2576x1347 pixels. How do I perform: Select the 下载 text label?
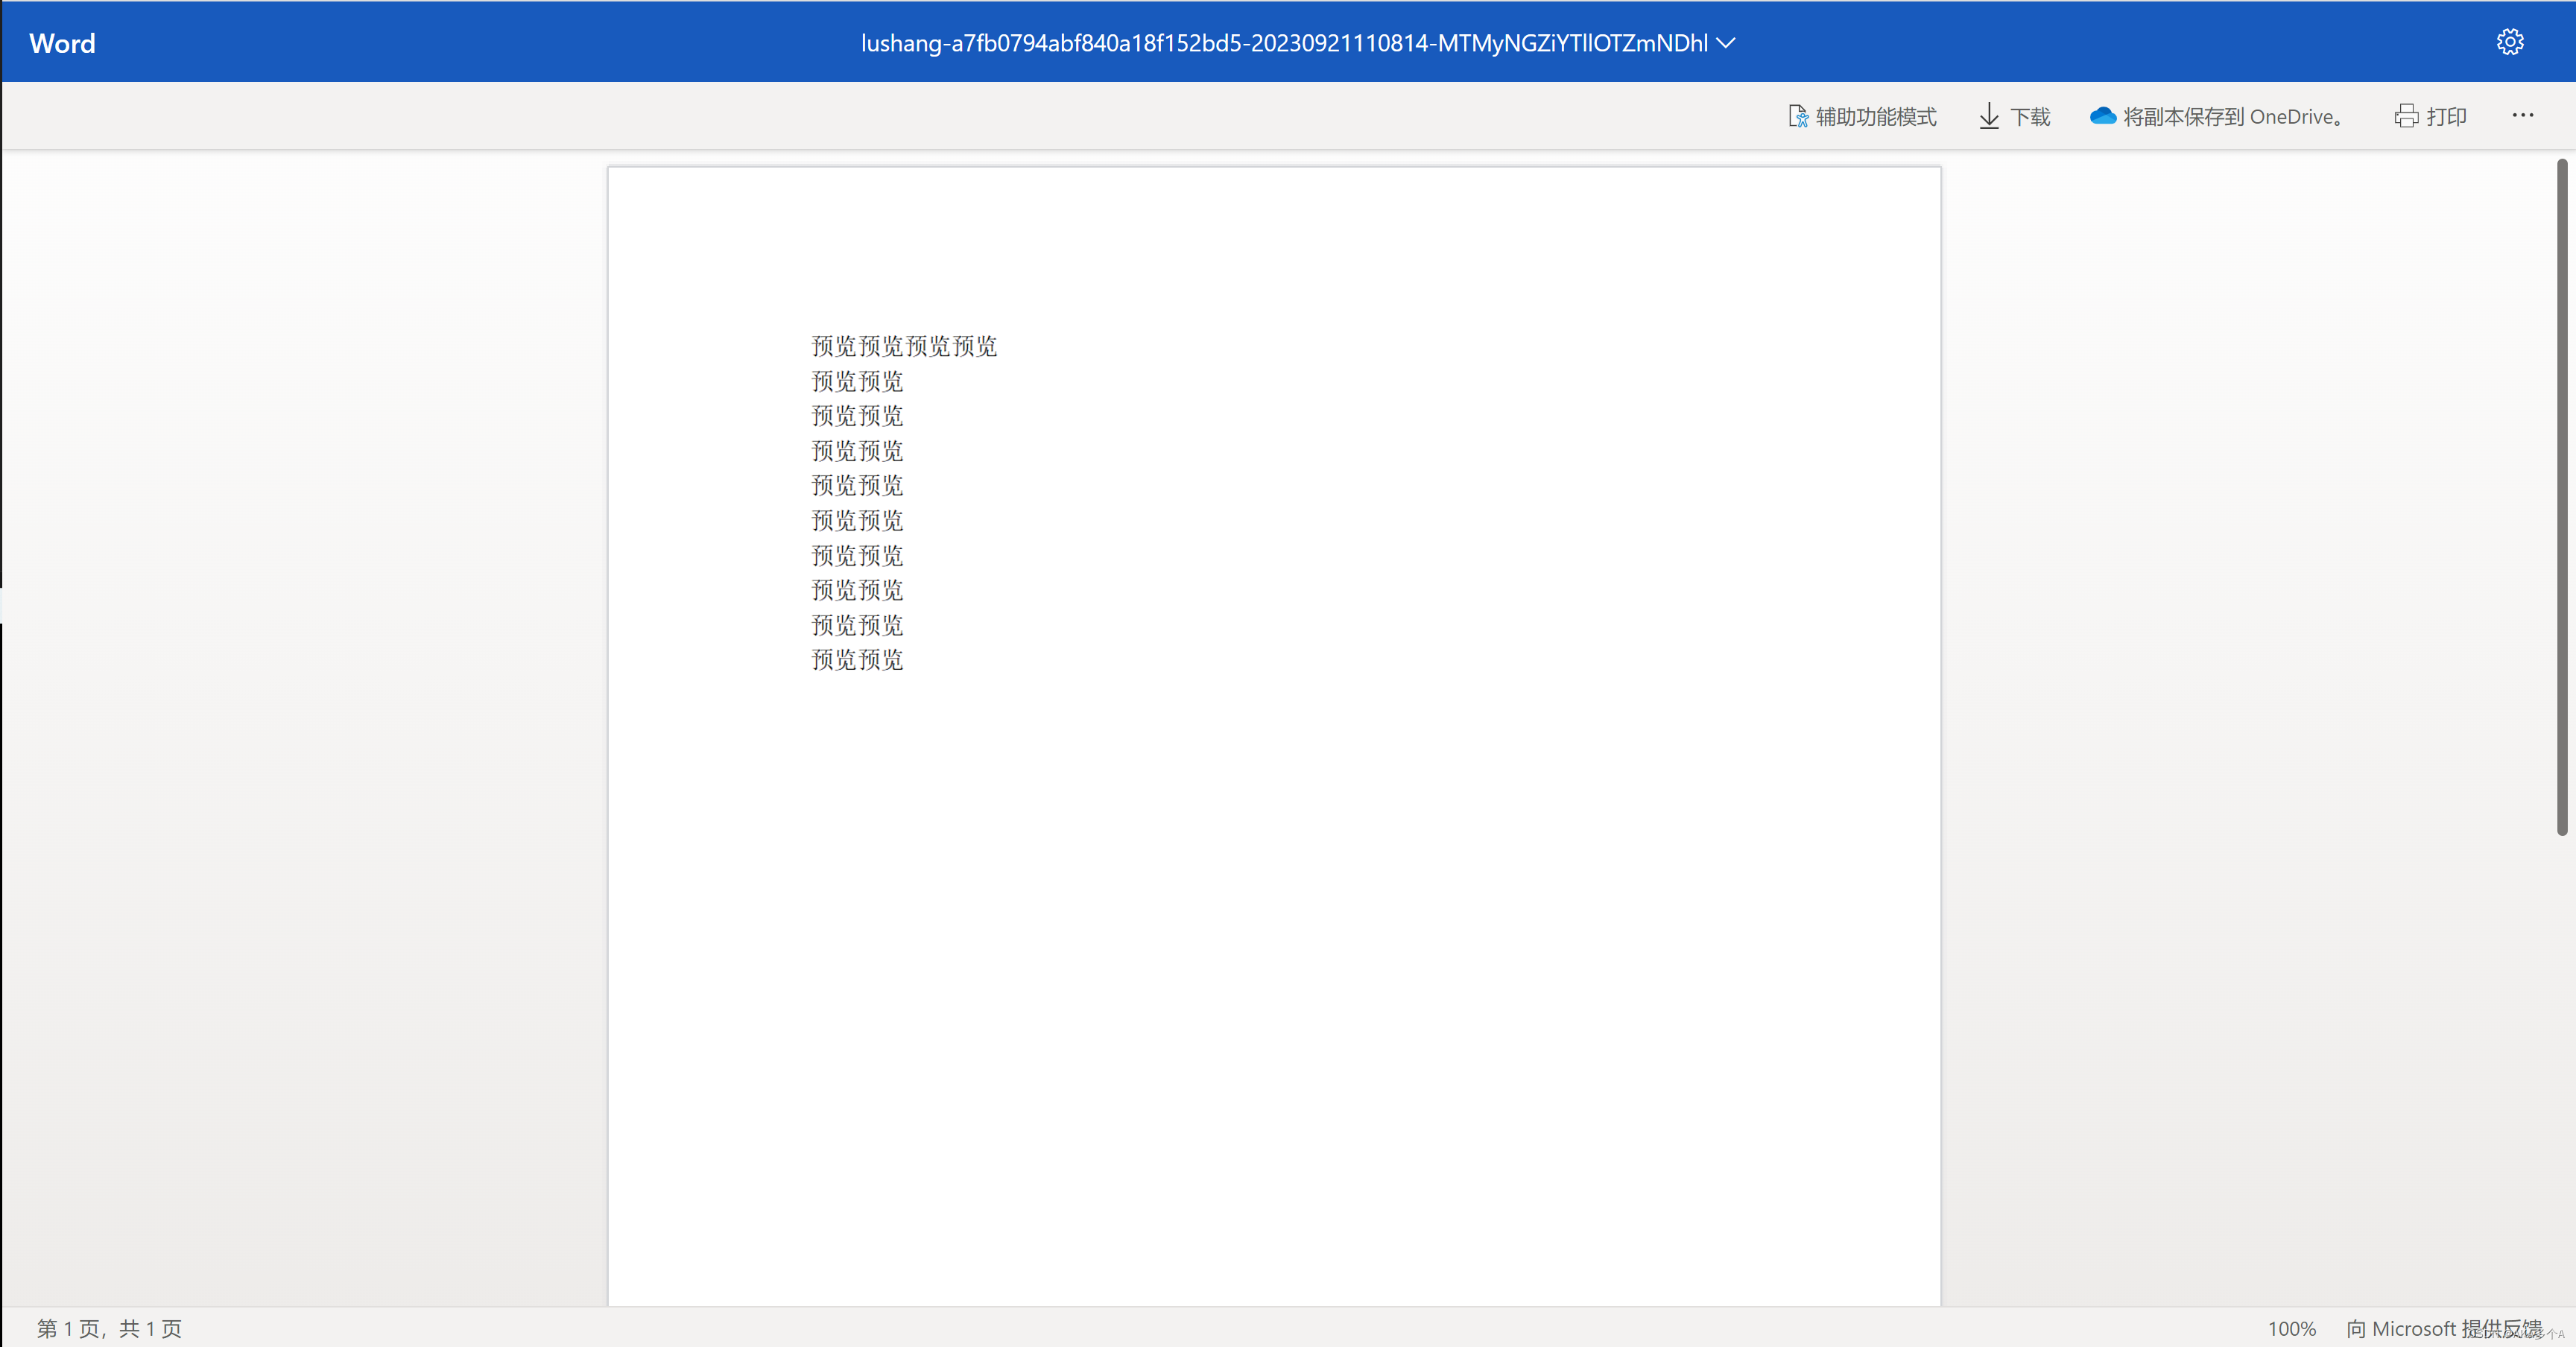click(x=2030, y=117)
